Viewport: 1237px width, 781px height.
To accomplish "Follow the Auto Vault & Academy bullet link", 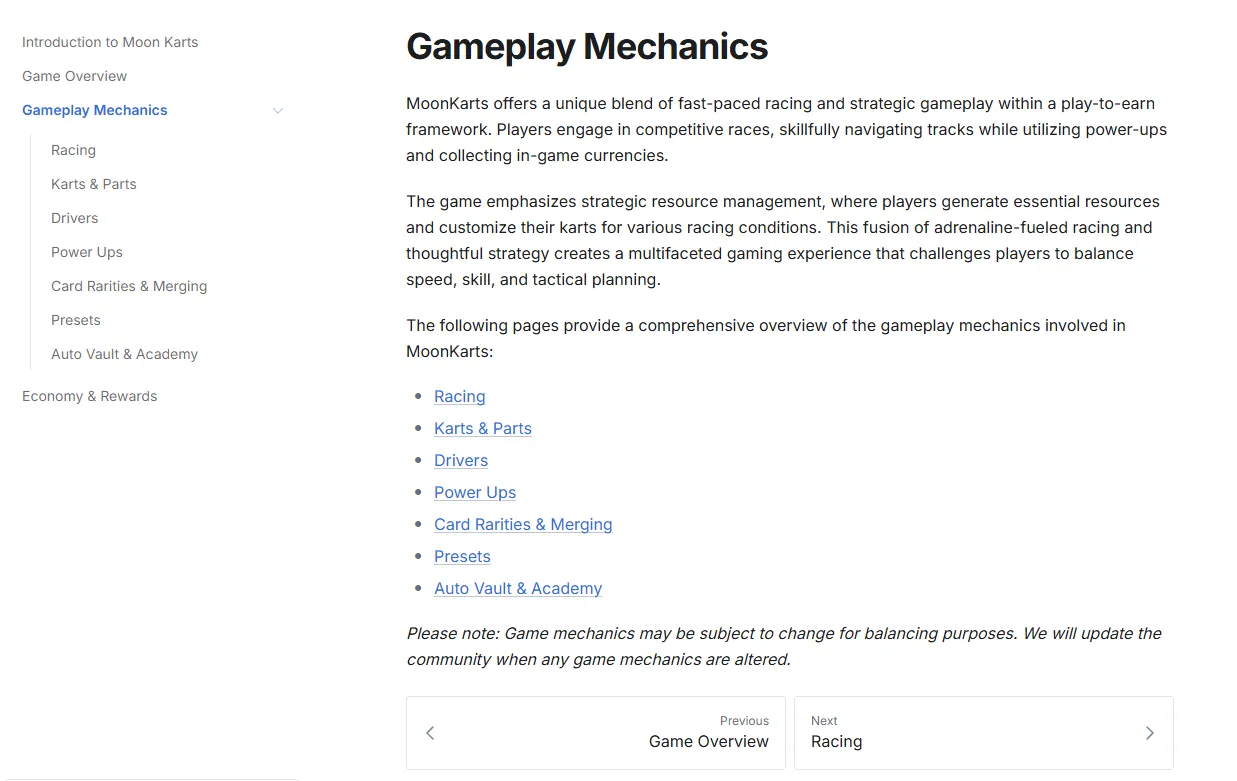I will point(518,588).
